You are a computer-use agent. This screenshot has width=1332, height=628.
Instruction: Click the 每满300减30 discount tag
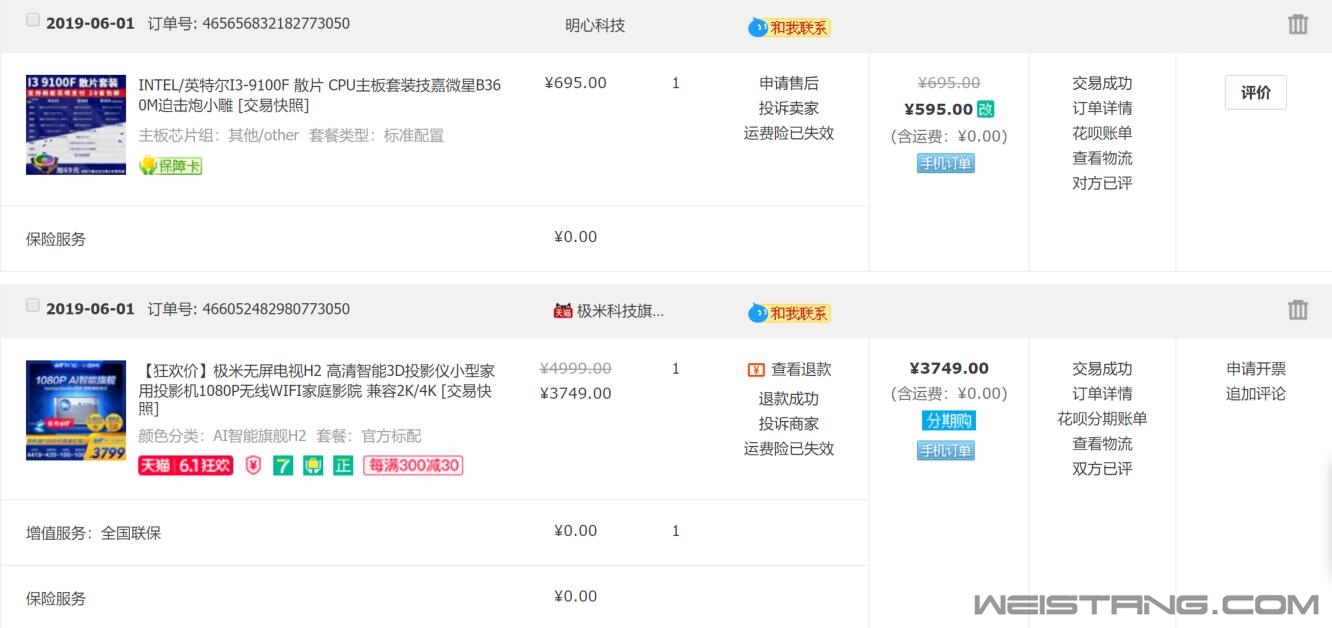tap(413, 465)
